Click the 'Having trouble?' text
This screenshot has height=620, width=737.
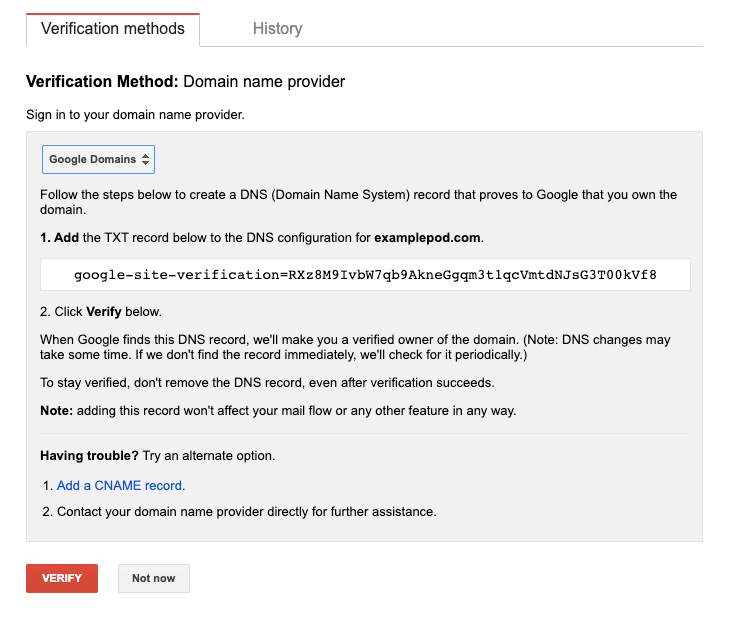point(89,455)
